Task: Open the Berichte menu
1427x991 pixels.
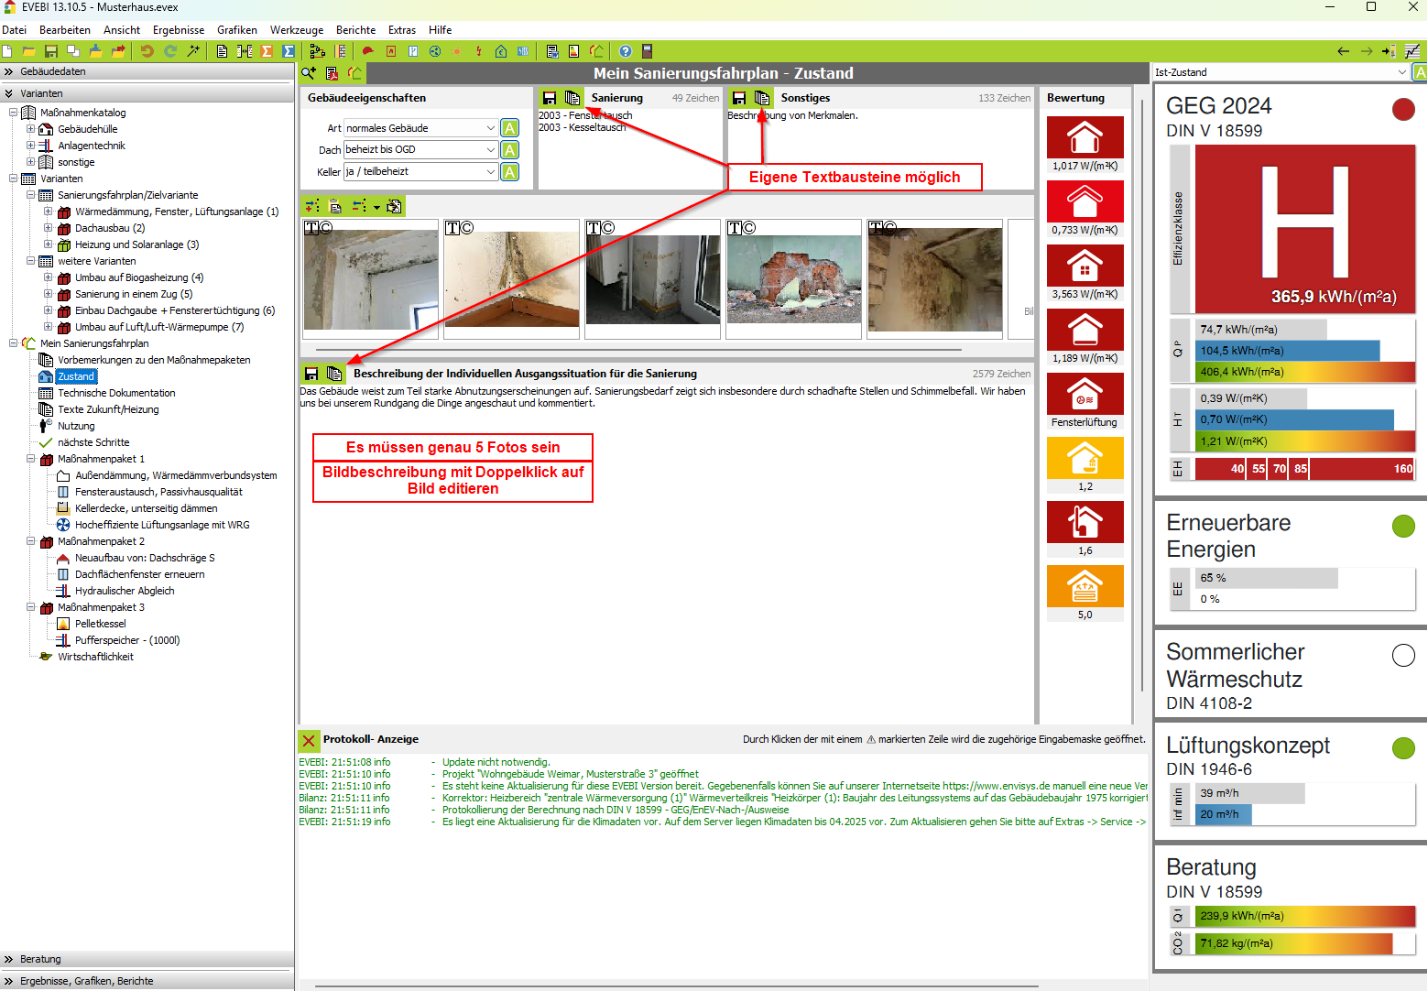Action: coord(355,30)
